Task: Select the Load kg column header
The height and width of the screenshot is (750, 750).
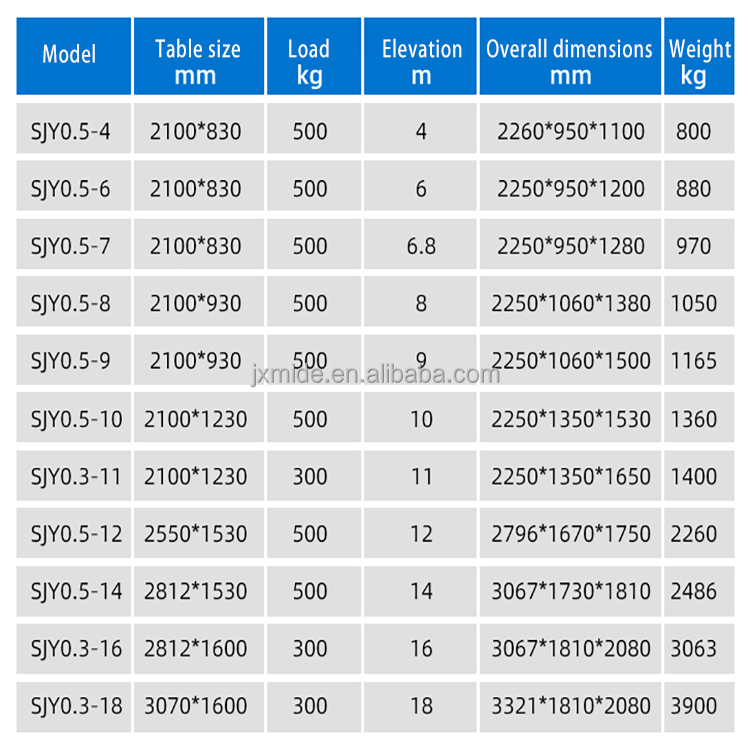Action: (309, 60)
